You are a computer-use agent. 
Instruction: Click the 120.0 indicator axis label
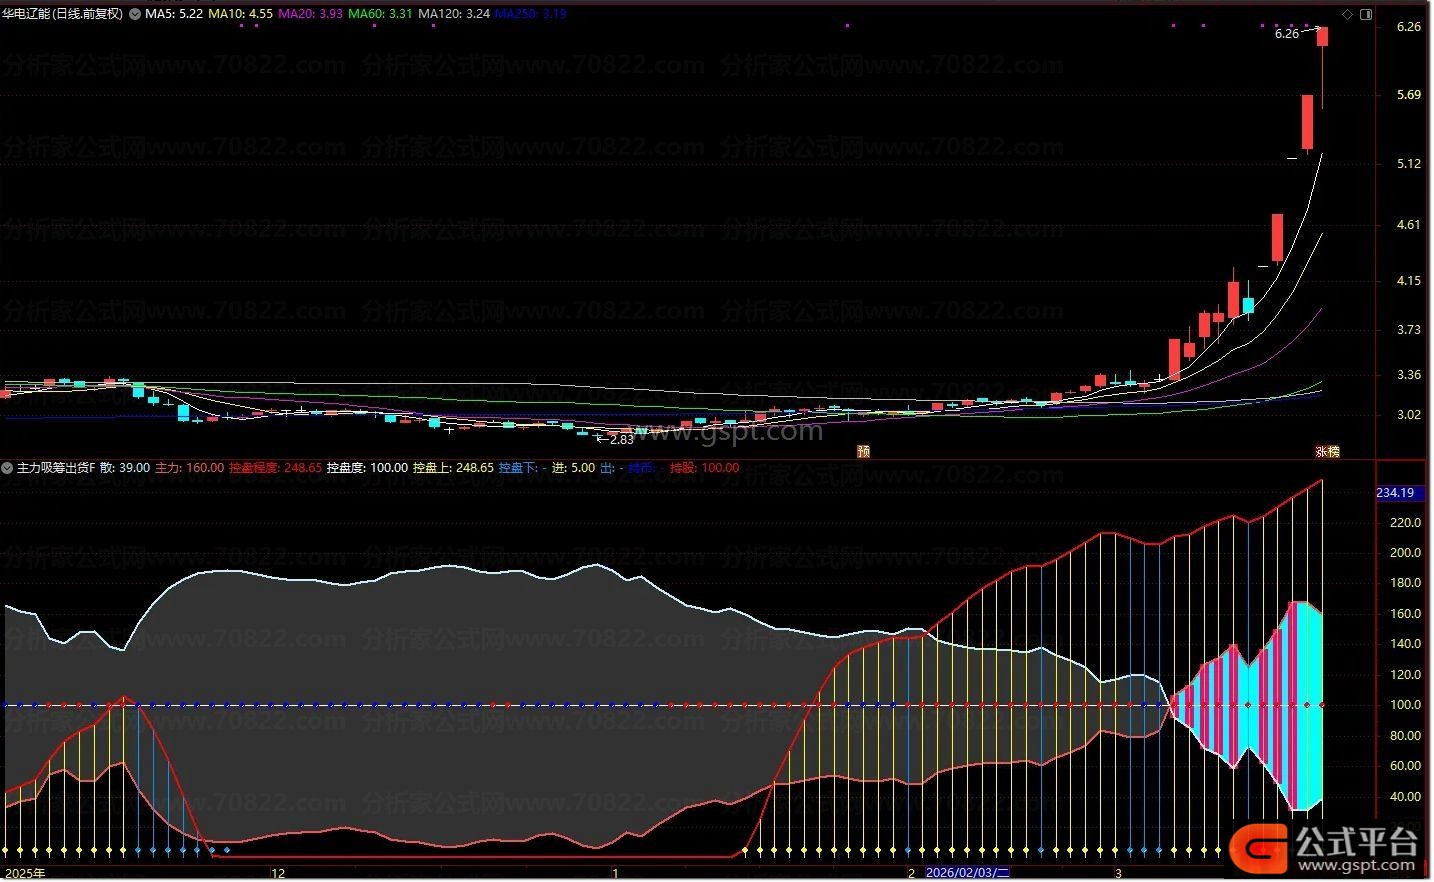pos(1405,674)
